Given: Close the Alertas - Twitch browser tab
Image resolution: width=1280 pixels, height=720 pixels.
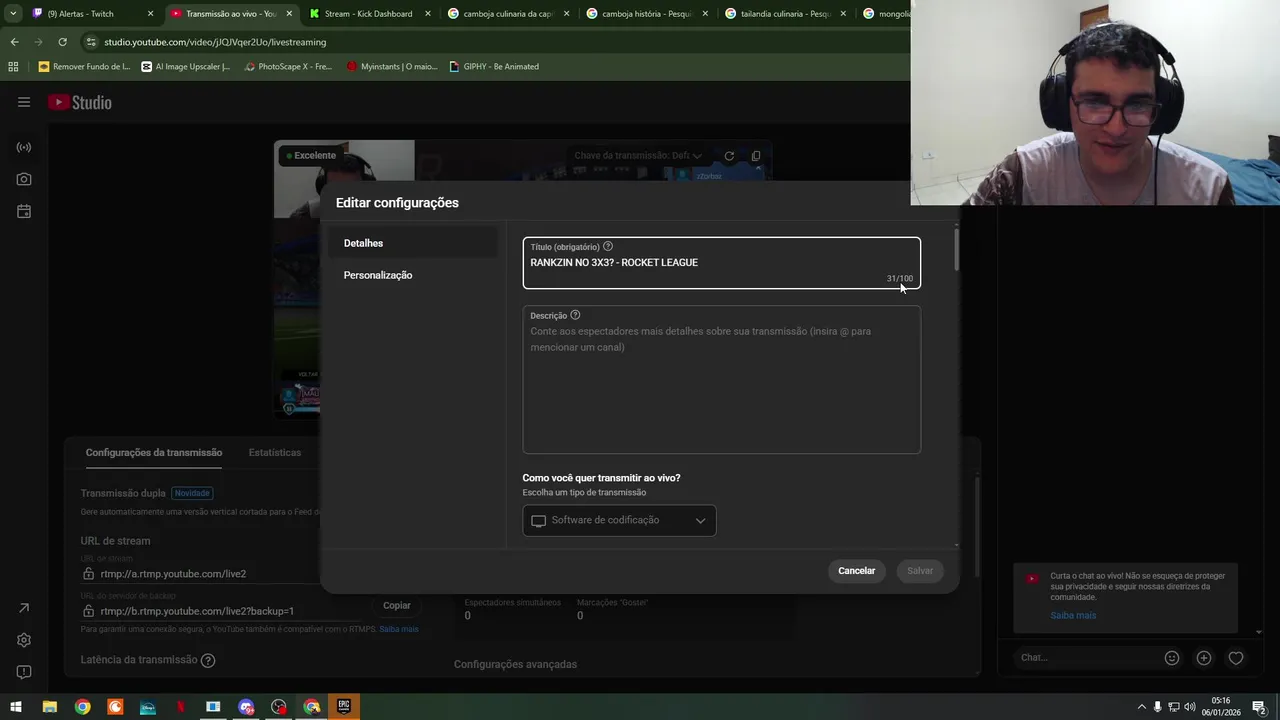Looking at the screenshot, I should click(x=151, y=14).
